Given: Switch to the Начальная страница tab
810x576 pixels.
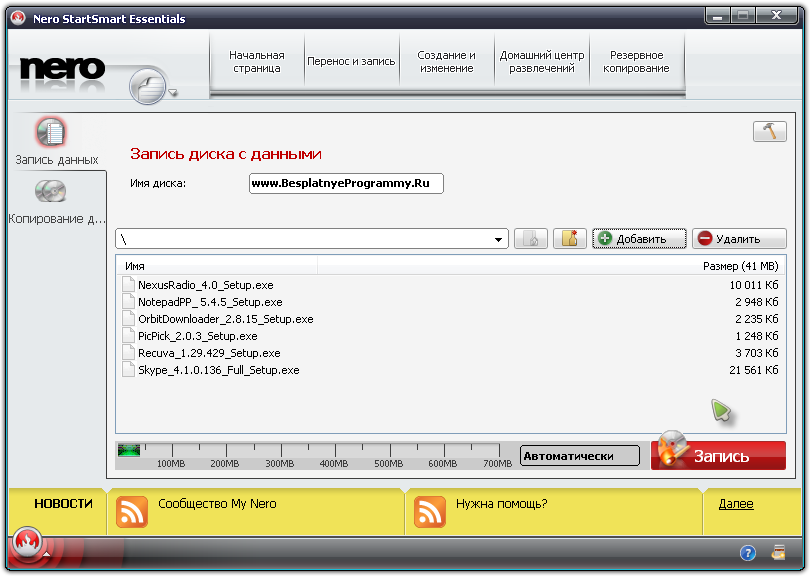Looking at the screenshot, I should pos(257,61).
